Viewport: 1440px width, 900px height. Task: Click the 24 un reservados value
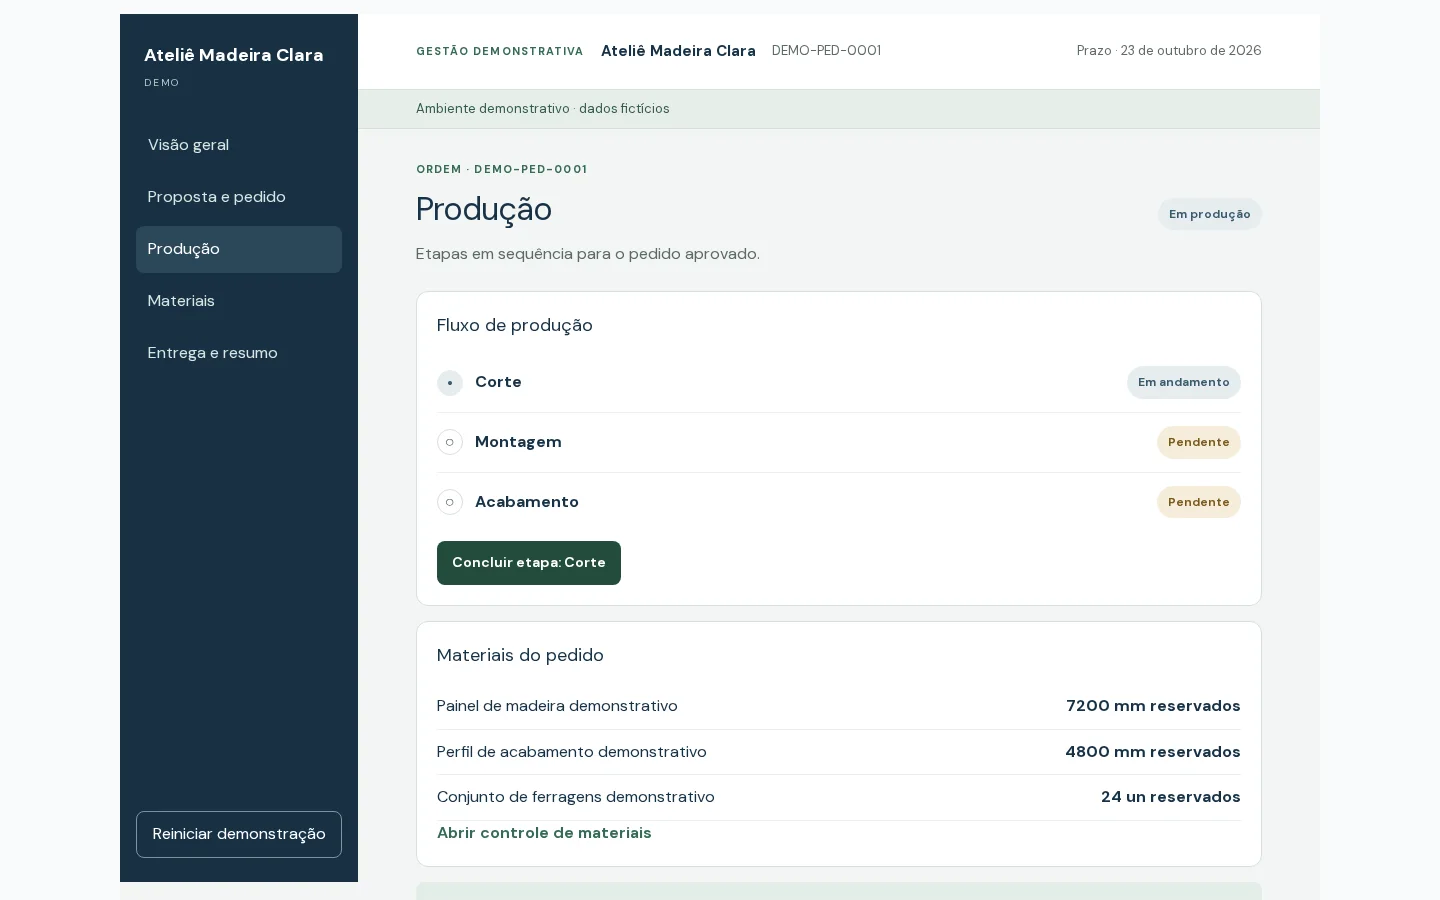(1170, 797)
